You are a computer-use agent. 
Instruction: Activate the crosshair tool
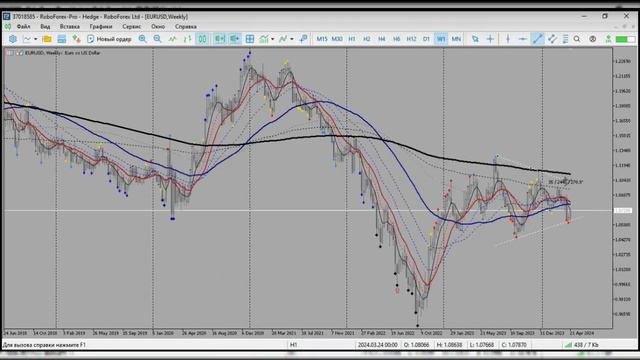tap(490, 39)
